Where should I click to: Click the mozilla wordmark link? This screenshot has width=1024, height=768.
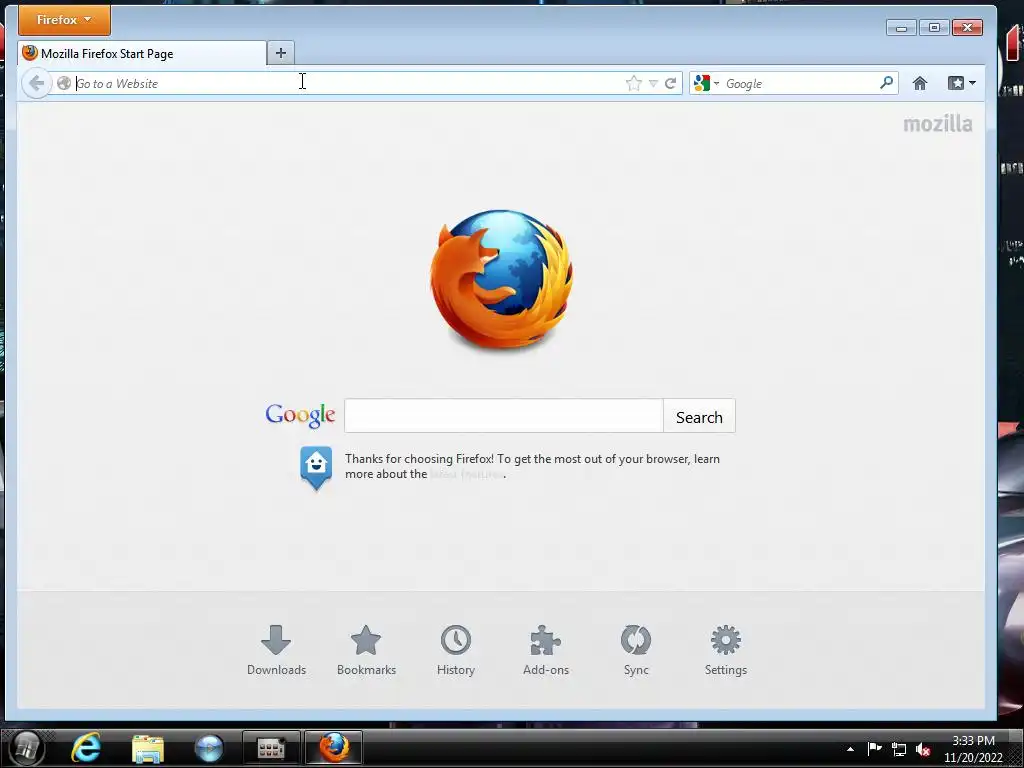point(938,123)
